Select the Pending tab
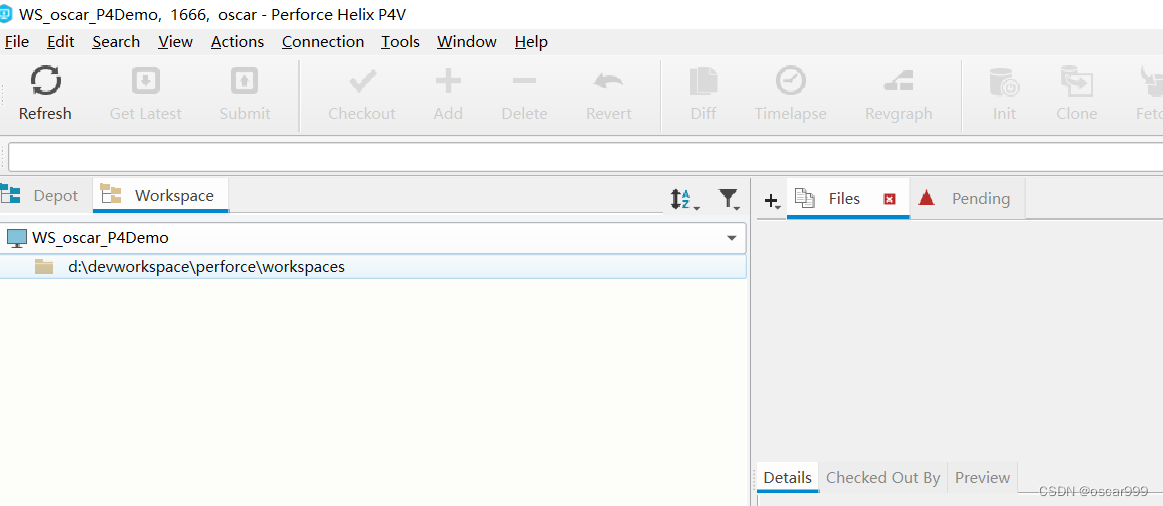Image resolution: width=1163 pixels, height=506 pixels. [x=967, y=199]
